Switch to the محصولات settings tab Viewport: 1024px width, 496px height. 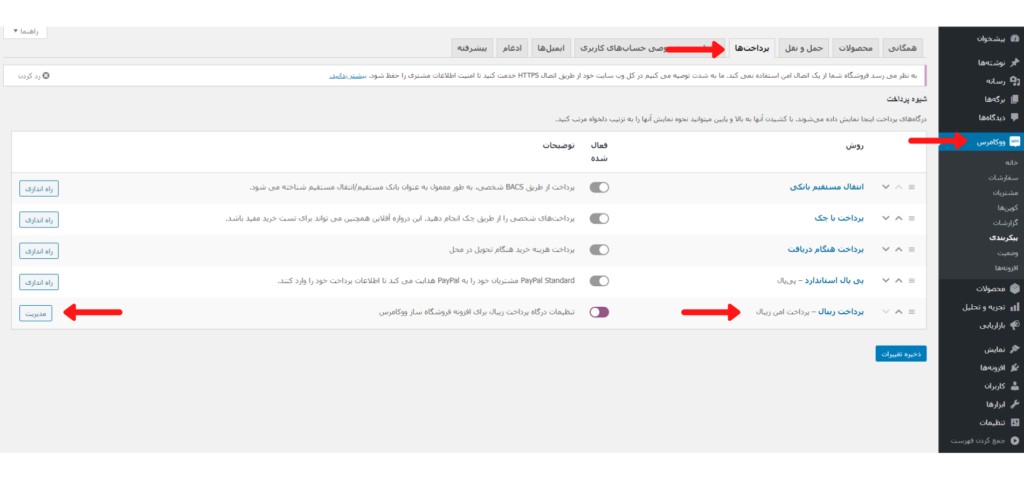(856, 48)
